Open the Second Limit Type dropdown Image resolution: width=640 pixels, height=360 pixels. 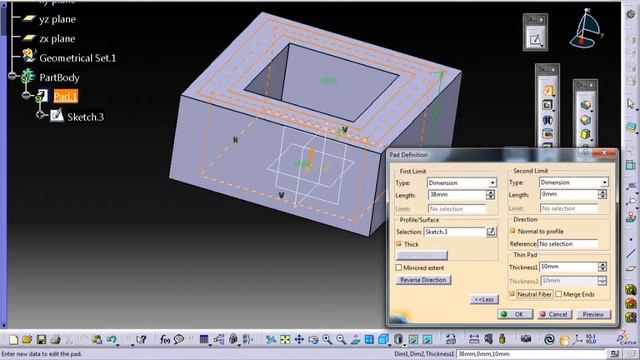pos(604,182)
